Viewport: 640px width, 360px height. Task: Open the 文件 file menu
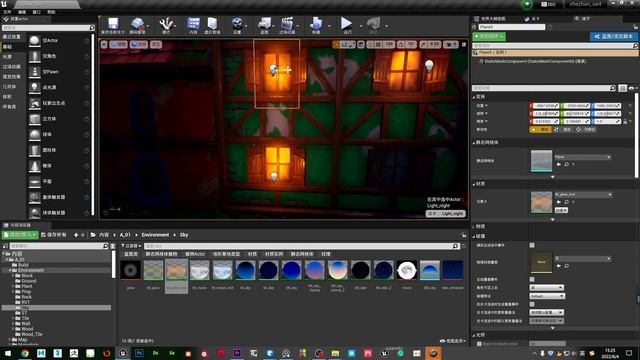click(7, 12)
